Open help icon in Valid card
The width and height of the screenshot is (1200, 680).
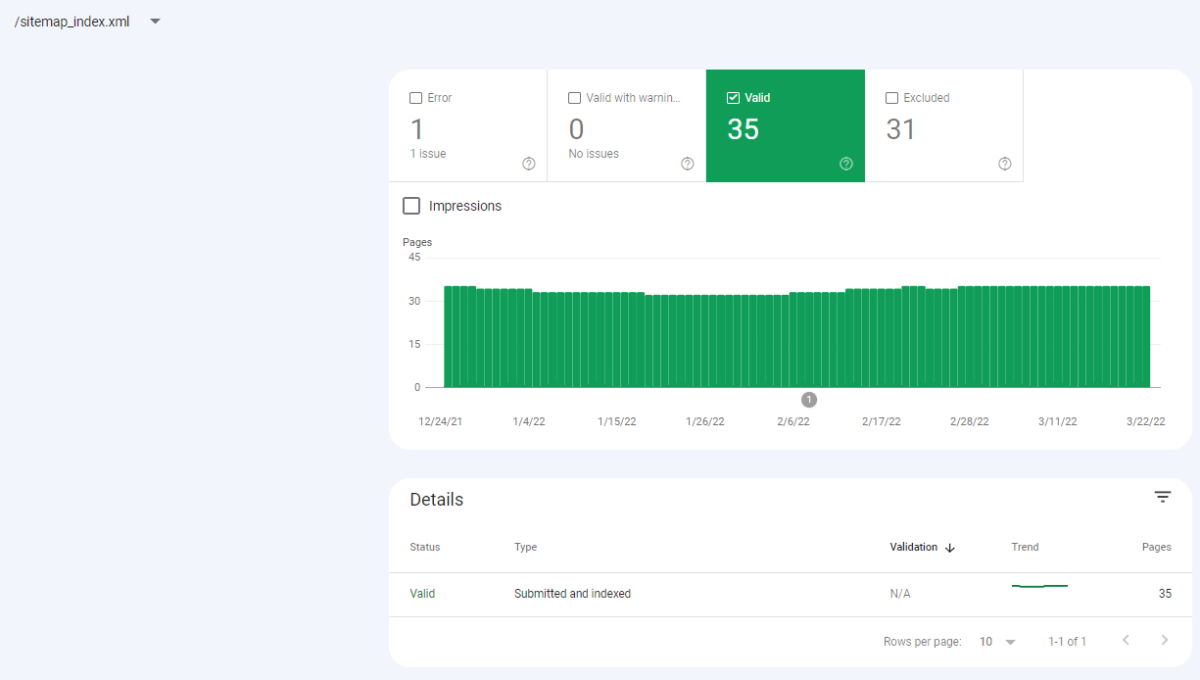(x=846, y=164)
